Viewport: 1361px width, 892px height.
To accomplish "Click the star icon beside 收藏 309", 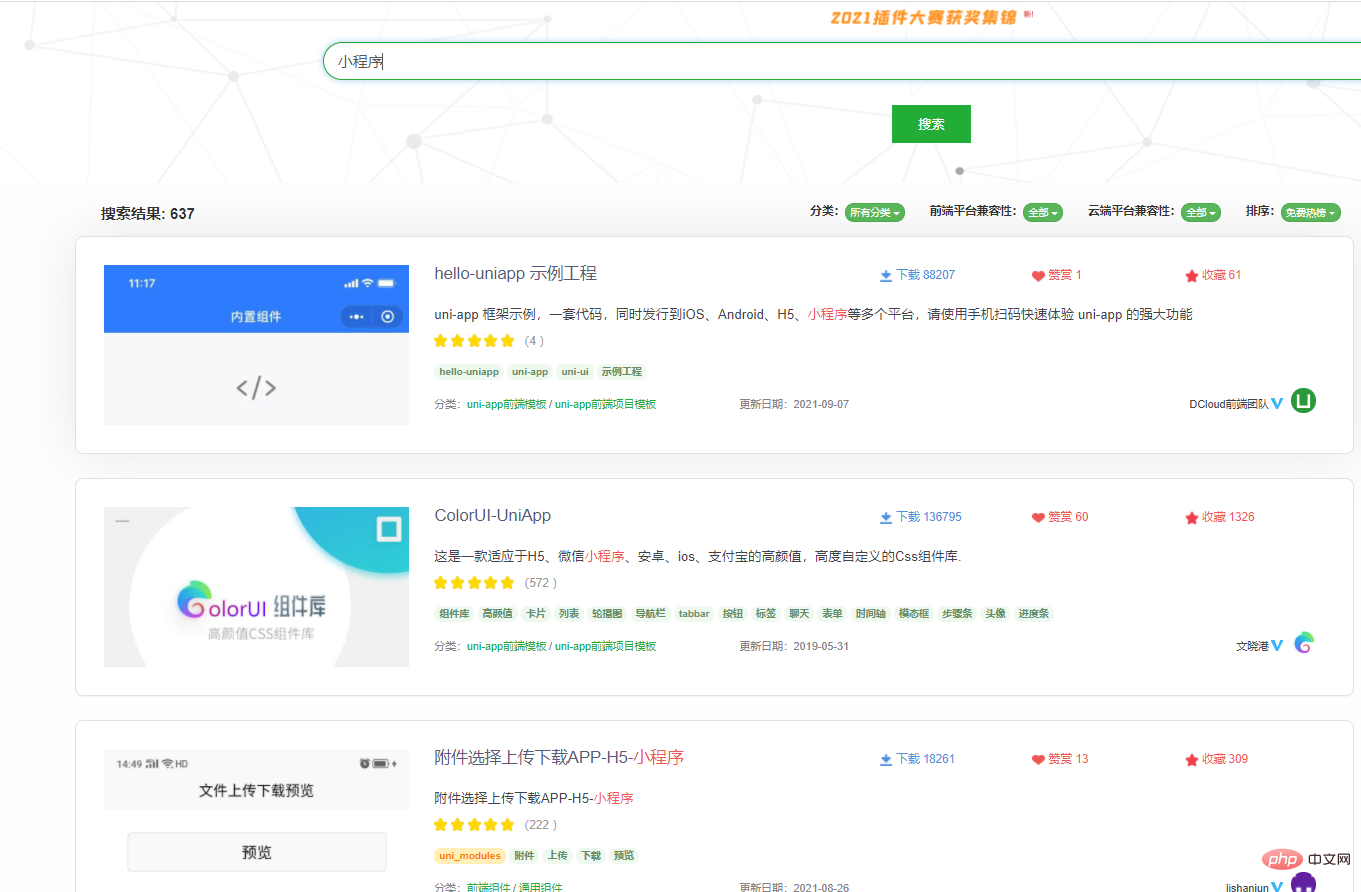I will click(x=1191, y=760).
